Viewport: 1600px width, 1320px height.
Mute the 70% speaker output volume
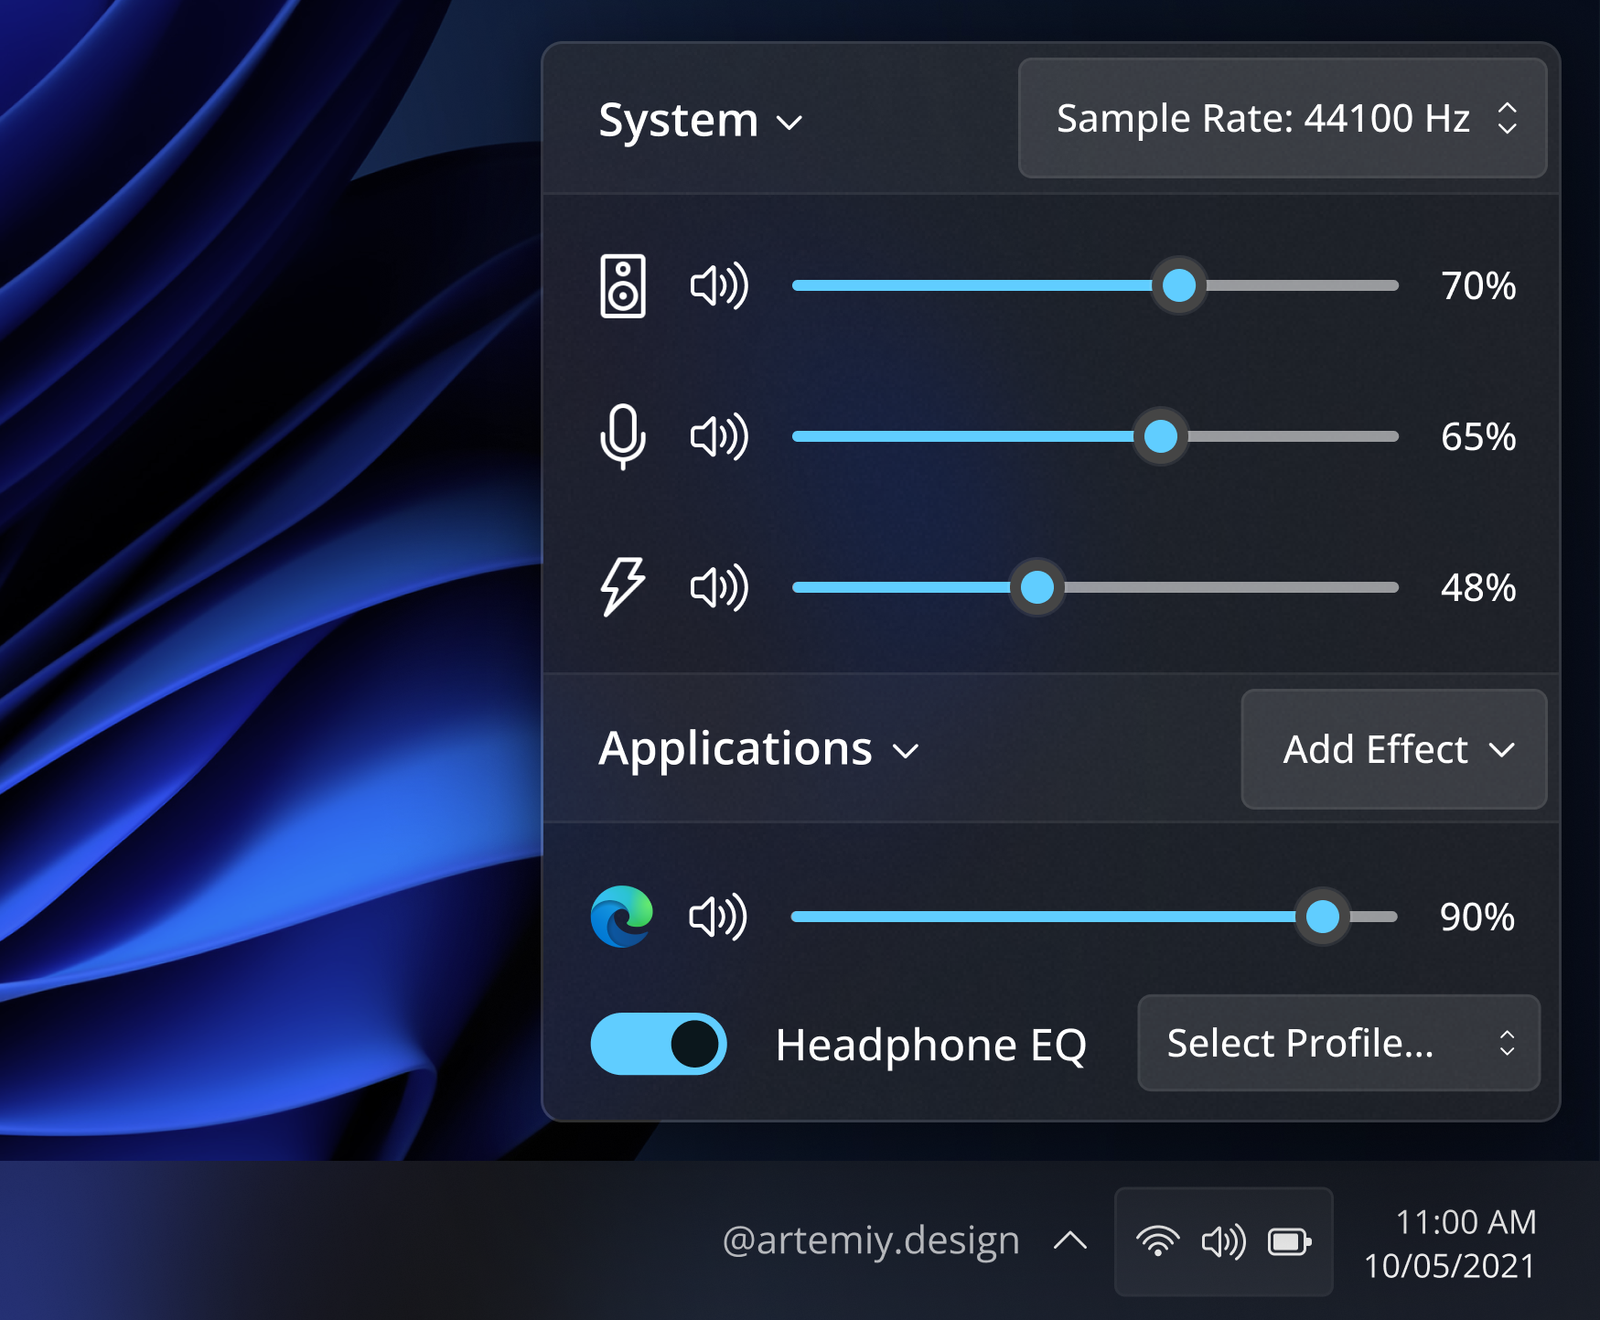pos(719,286)
